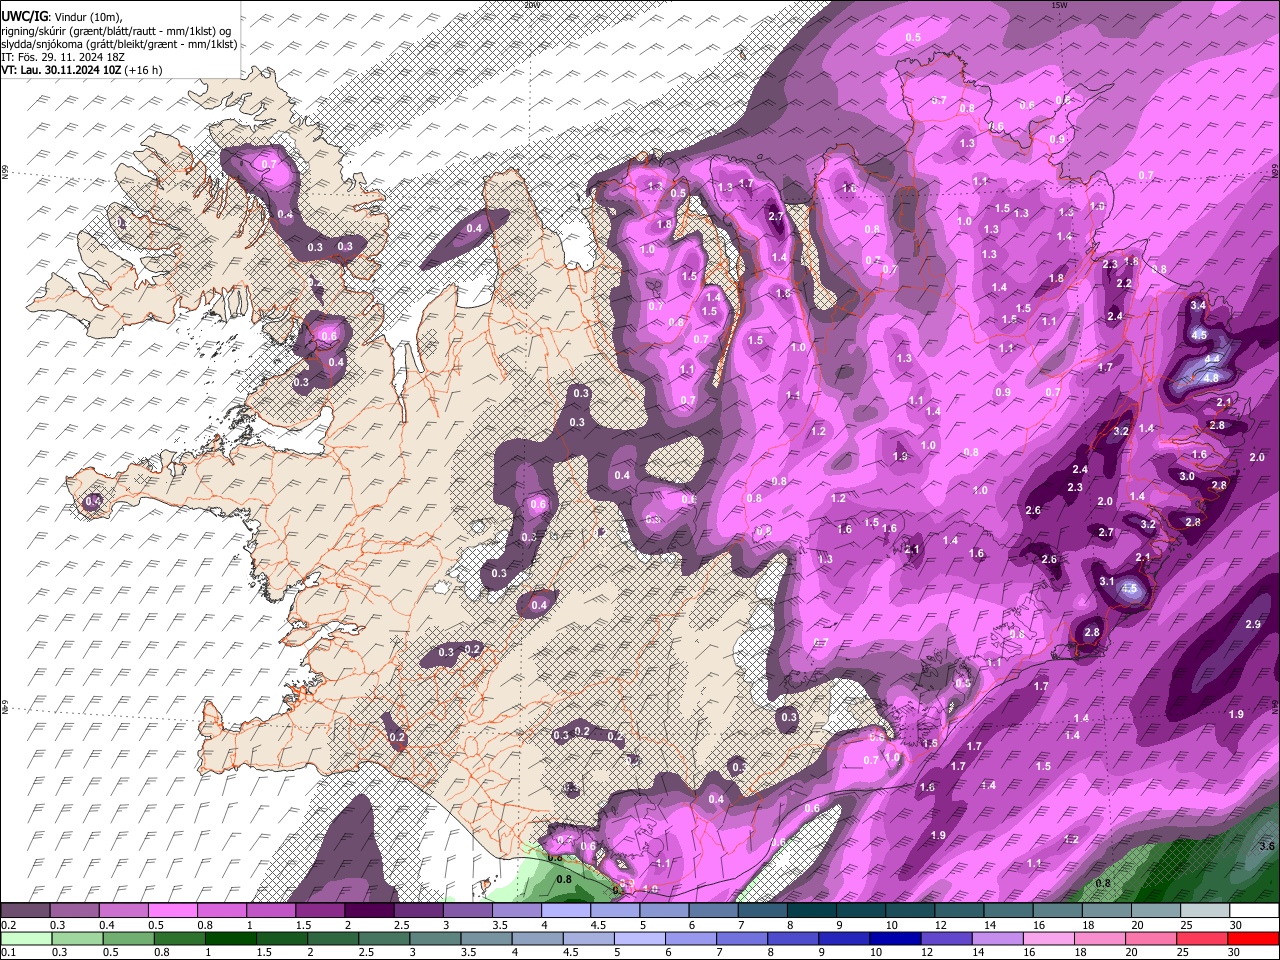Click the violet swatch at 12 in lower legend row
Screen dimensions: 1280x960
(946, 939)
